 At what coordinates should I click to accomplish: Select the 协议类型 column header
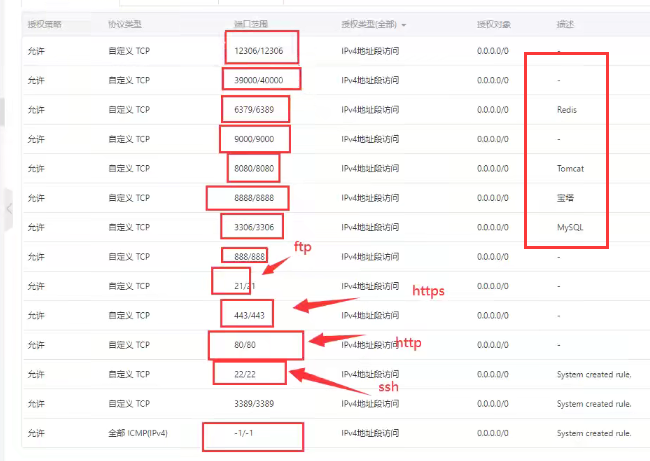coord(126,22)
